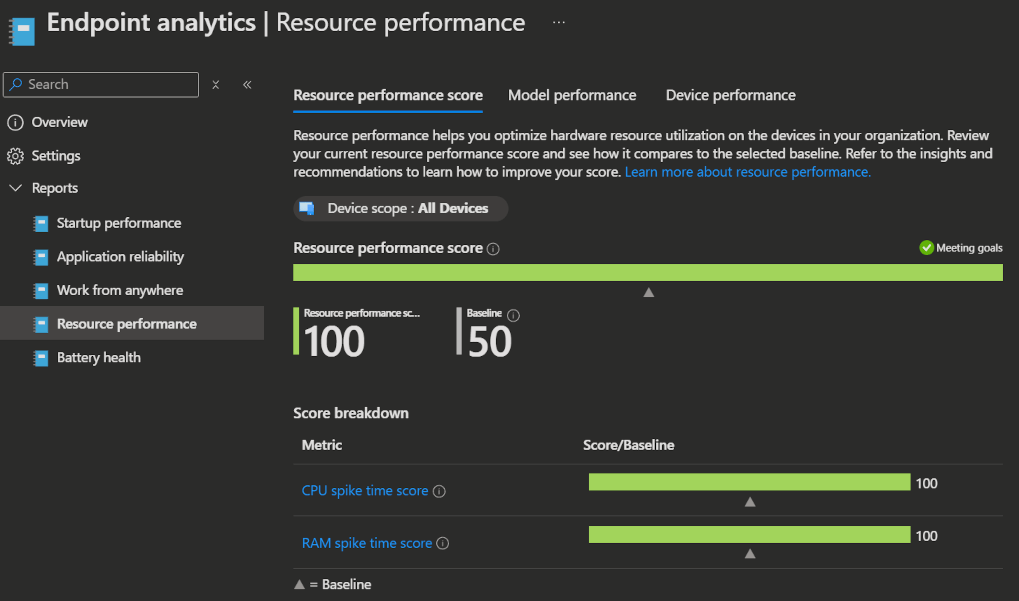Switch to the Model performance tab
The height and width of the screenshot is (601, 1019).
(572, 95)
